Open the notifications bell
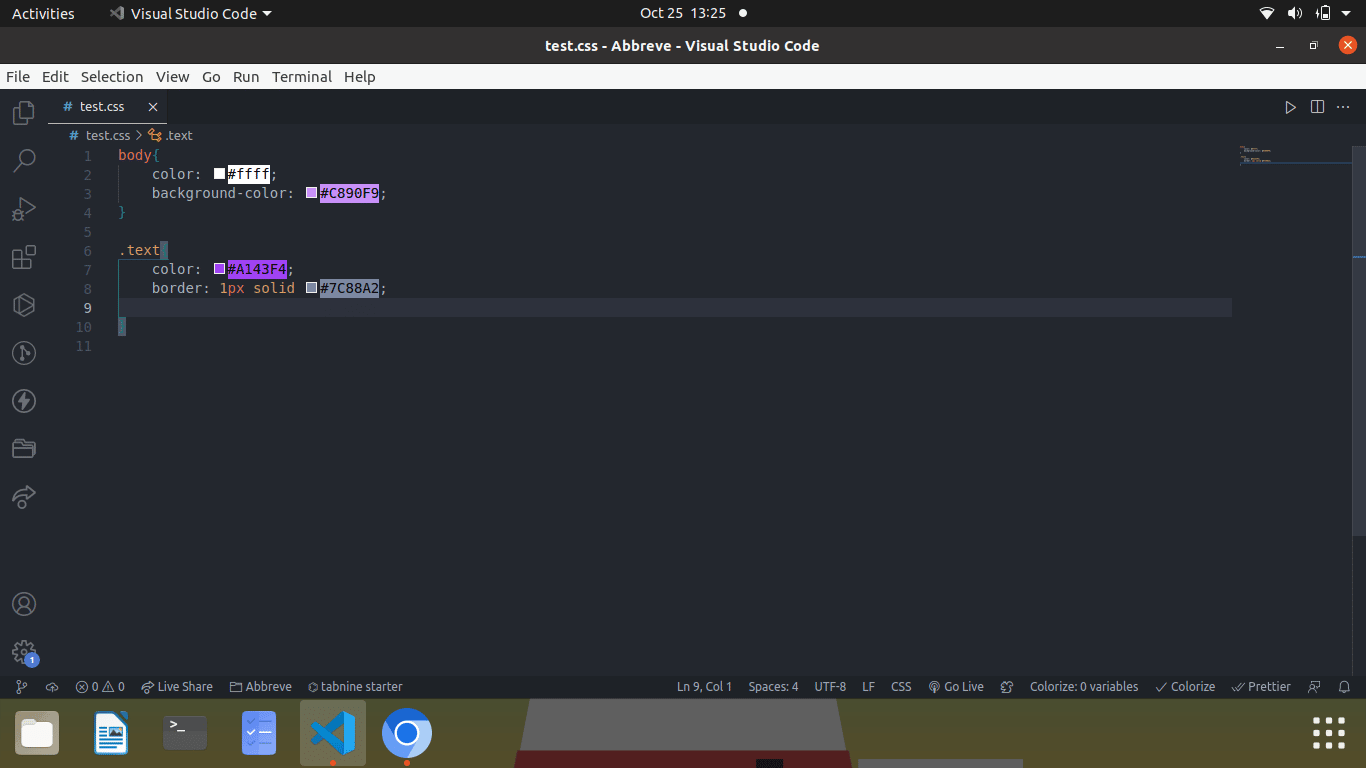 (x=1345, y=687)
